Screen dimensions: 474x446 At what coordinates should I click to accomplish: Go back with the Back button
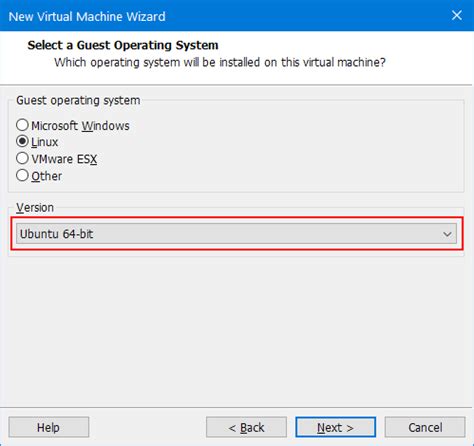246,427
